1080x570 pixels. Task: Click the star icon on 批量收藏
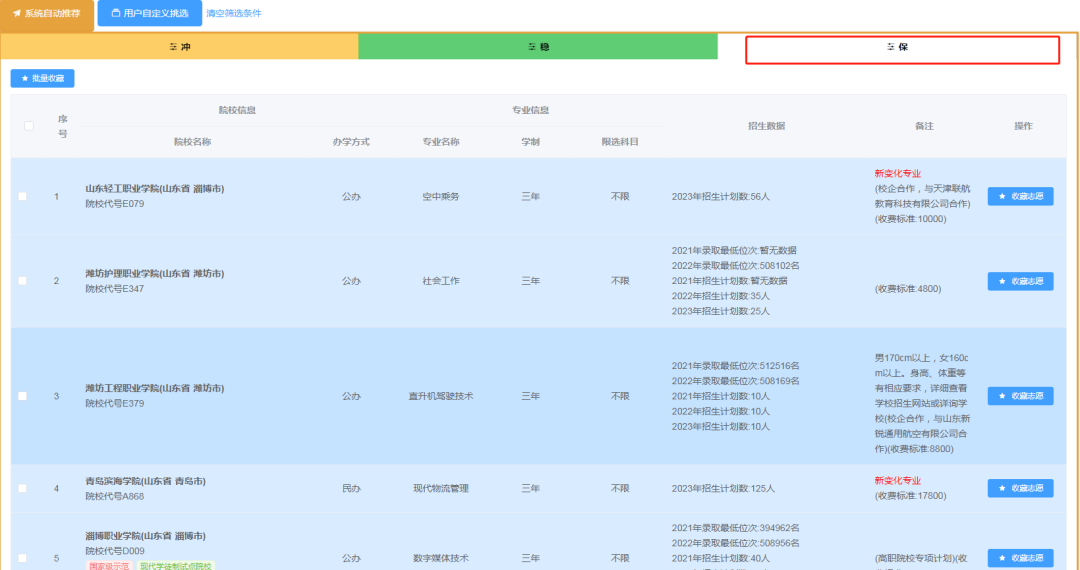tap(25, 78)
